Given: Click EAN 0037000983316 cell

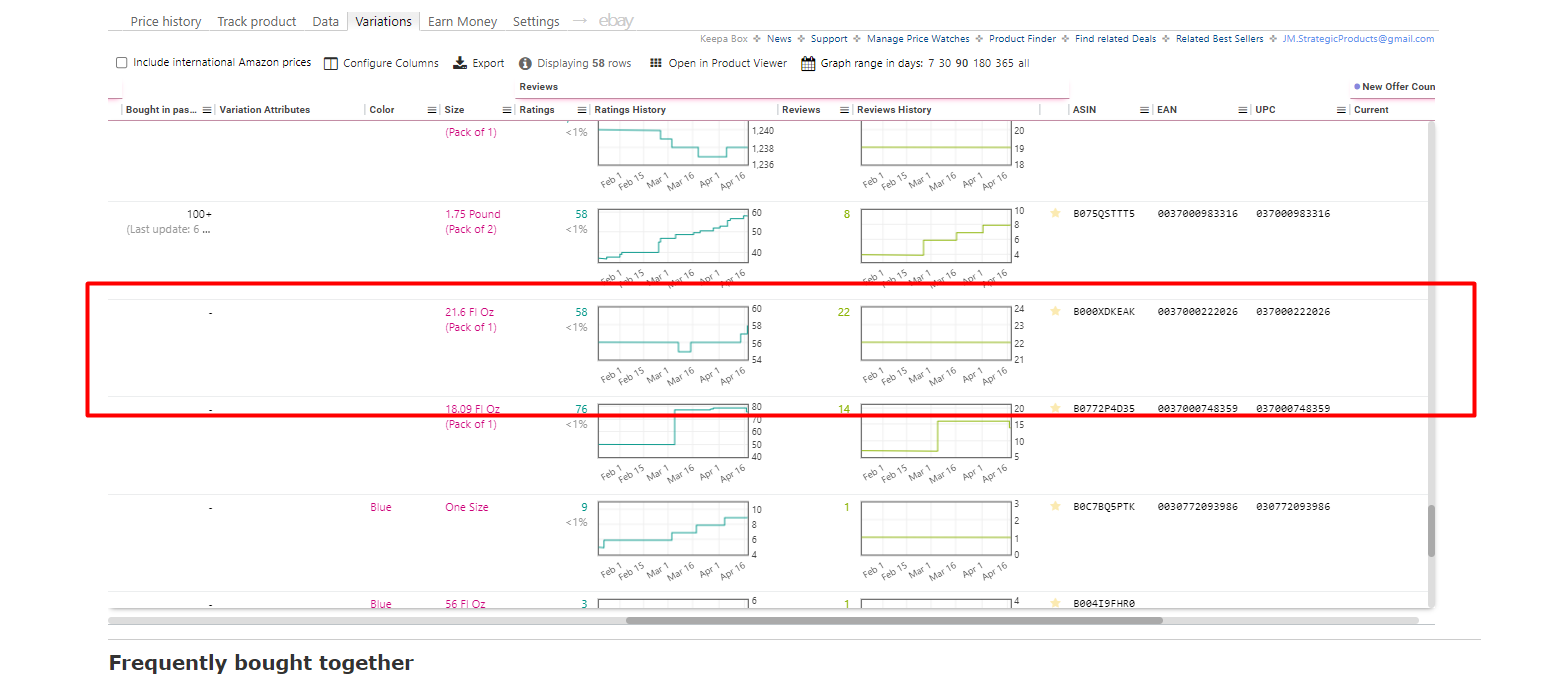Looking at the screenshot, I should 1198,214.
